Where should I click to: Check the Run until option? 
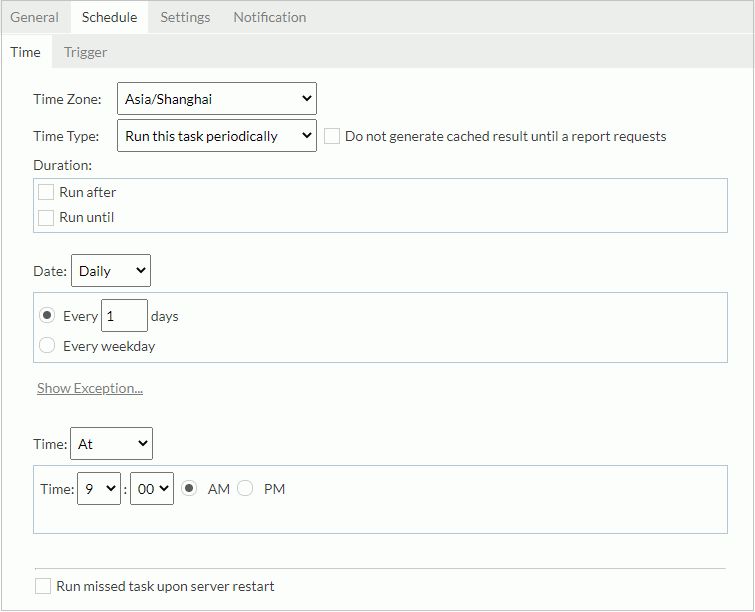coord(46,217)
